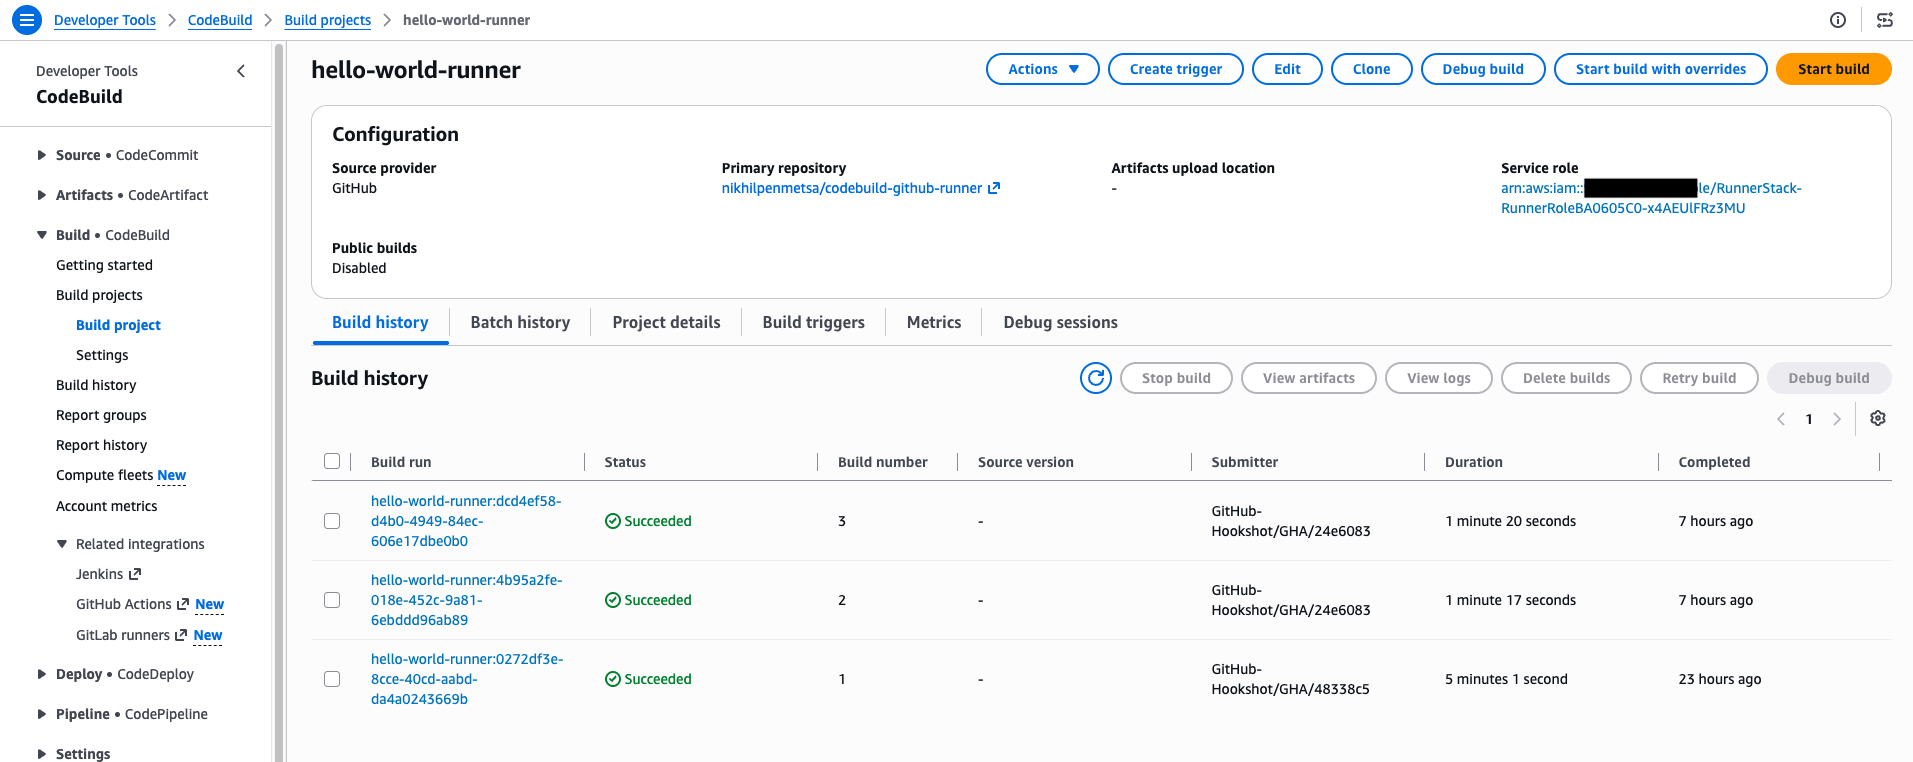
Task: Click the GitHub Actions external link icon
Action: (183, 604)
